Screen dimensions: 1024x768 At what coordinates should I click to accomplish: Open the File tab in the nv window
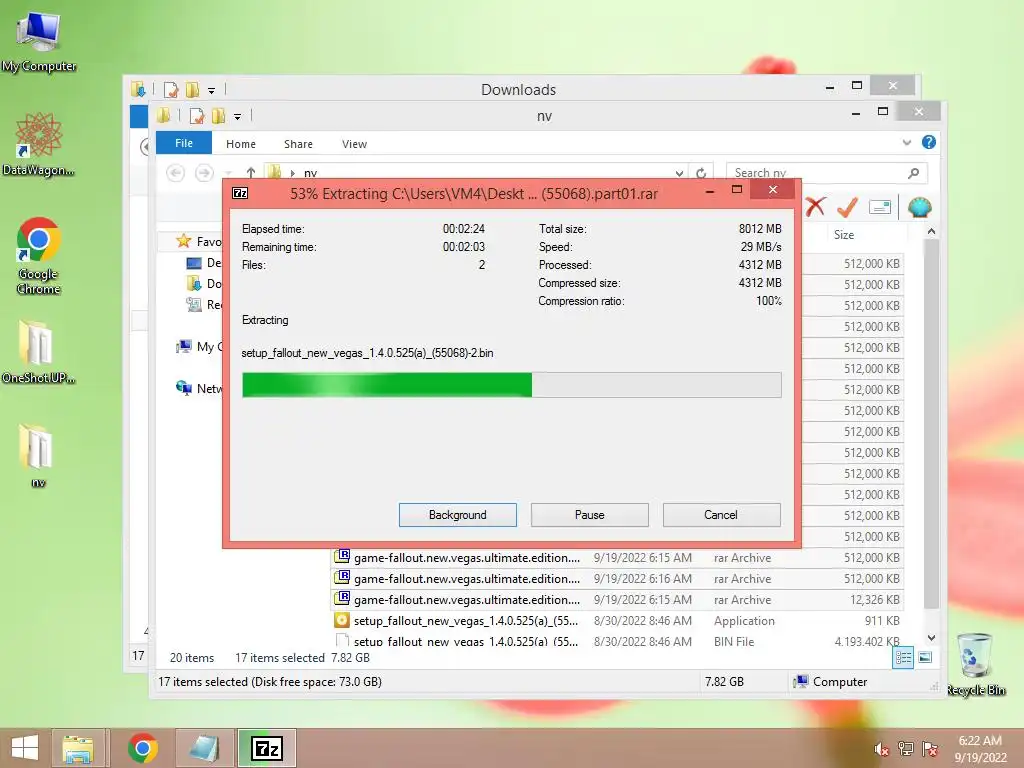pos(184,142)
